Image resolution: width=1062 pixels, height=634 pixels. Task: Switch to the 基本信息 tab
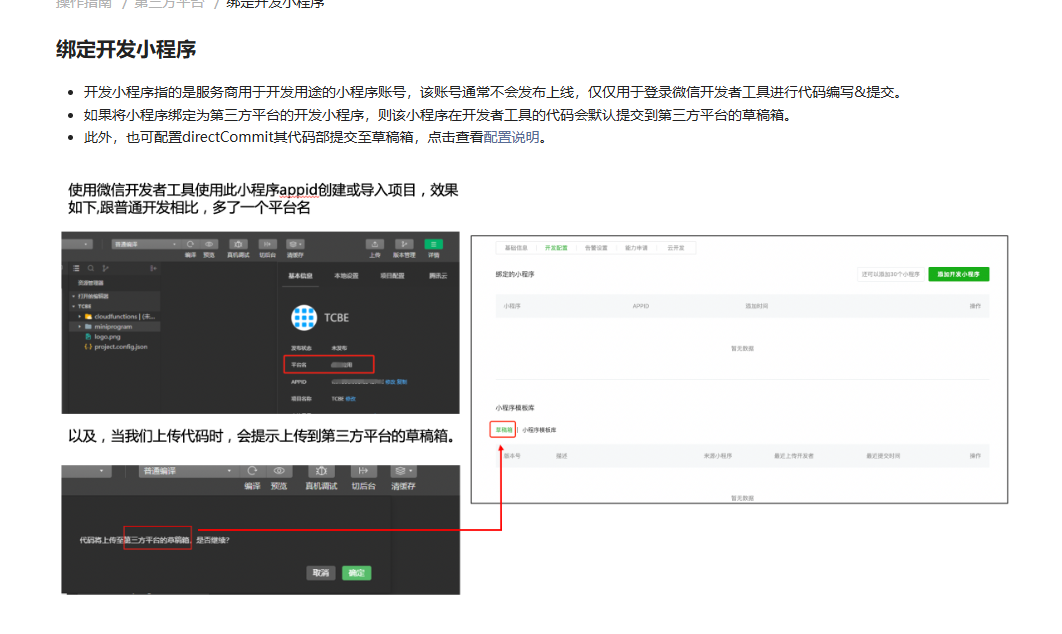coord(301,276)
